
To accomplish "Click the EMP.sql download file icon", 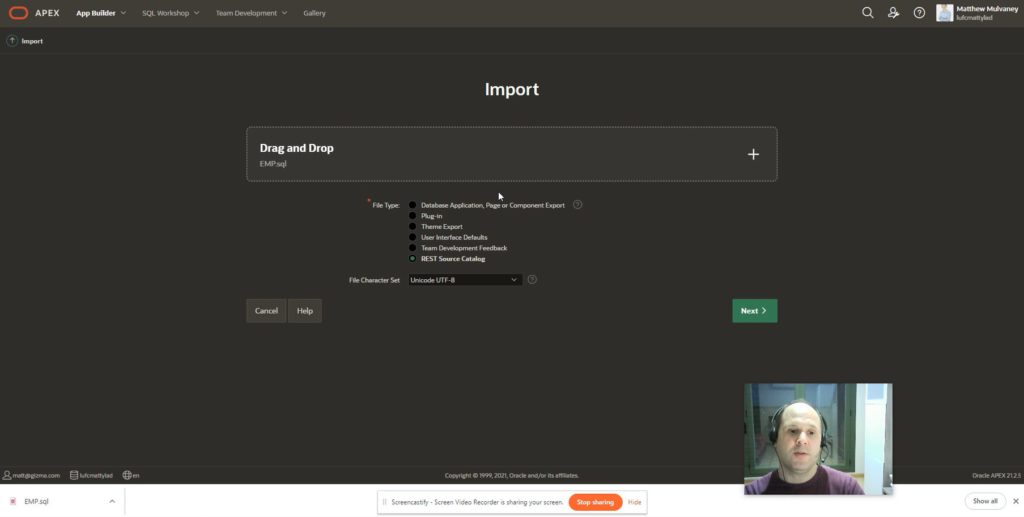I will [x=12, y=501].
